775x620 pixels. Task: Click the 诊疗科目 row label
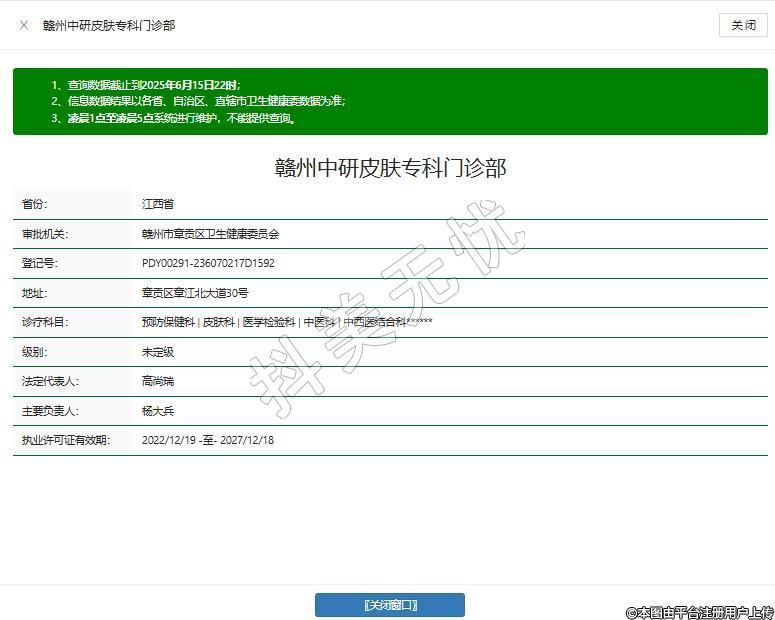tap(45, 322)
